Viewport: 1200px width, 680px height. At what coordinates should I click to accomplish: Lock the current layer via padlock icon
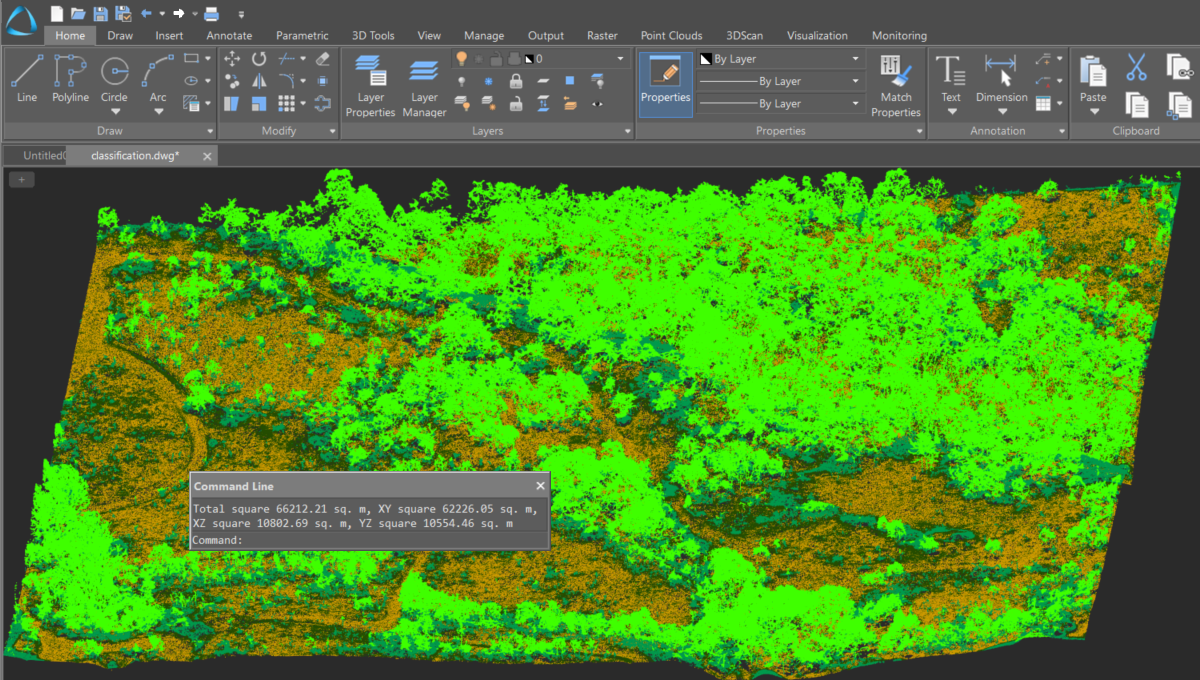tap(495, 58)
